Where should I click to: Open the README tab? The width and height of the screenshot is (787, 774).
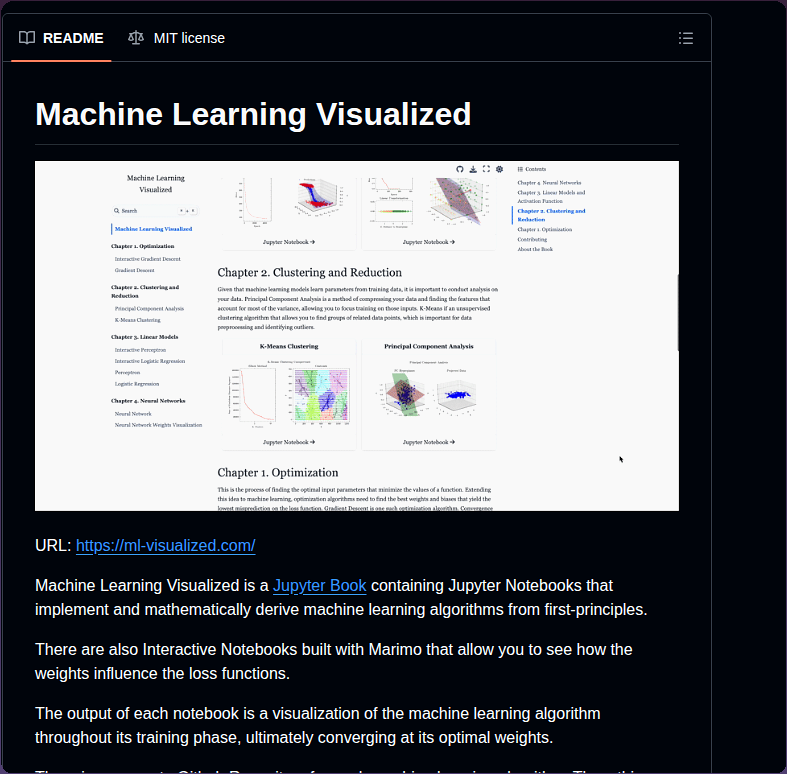[x=61, y=38]
